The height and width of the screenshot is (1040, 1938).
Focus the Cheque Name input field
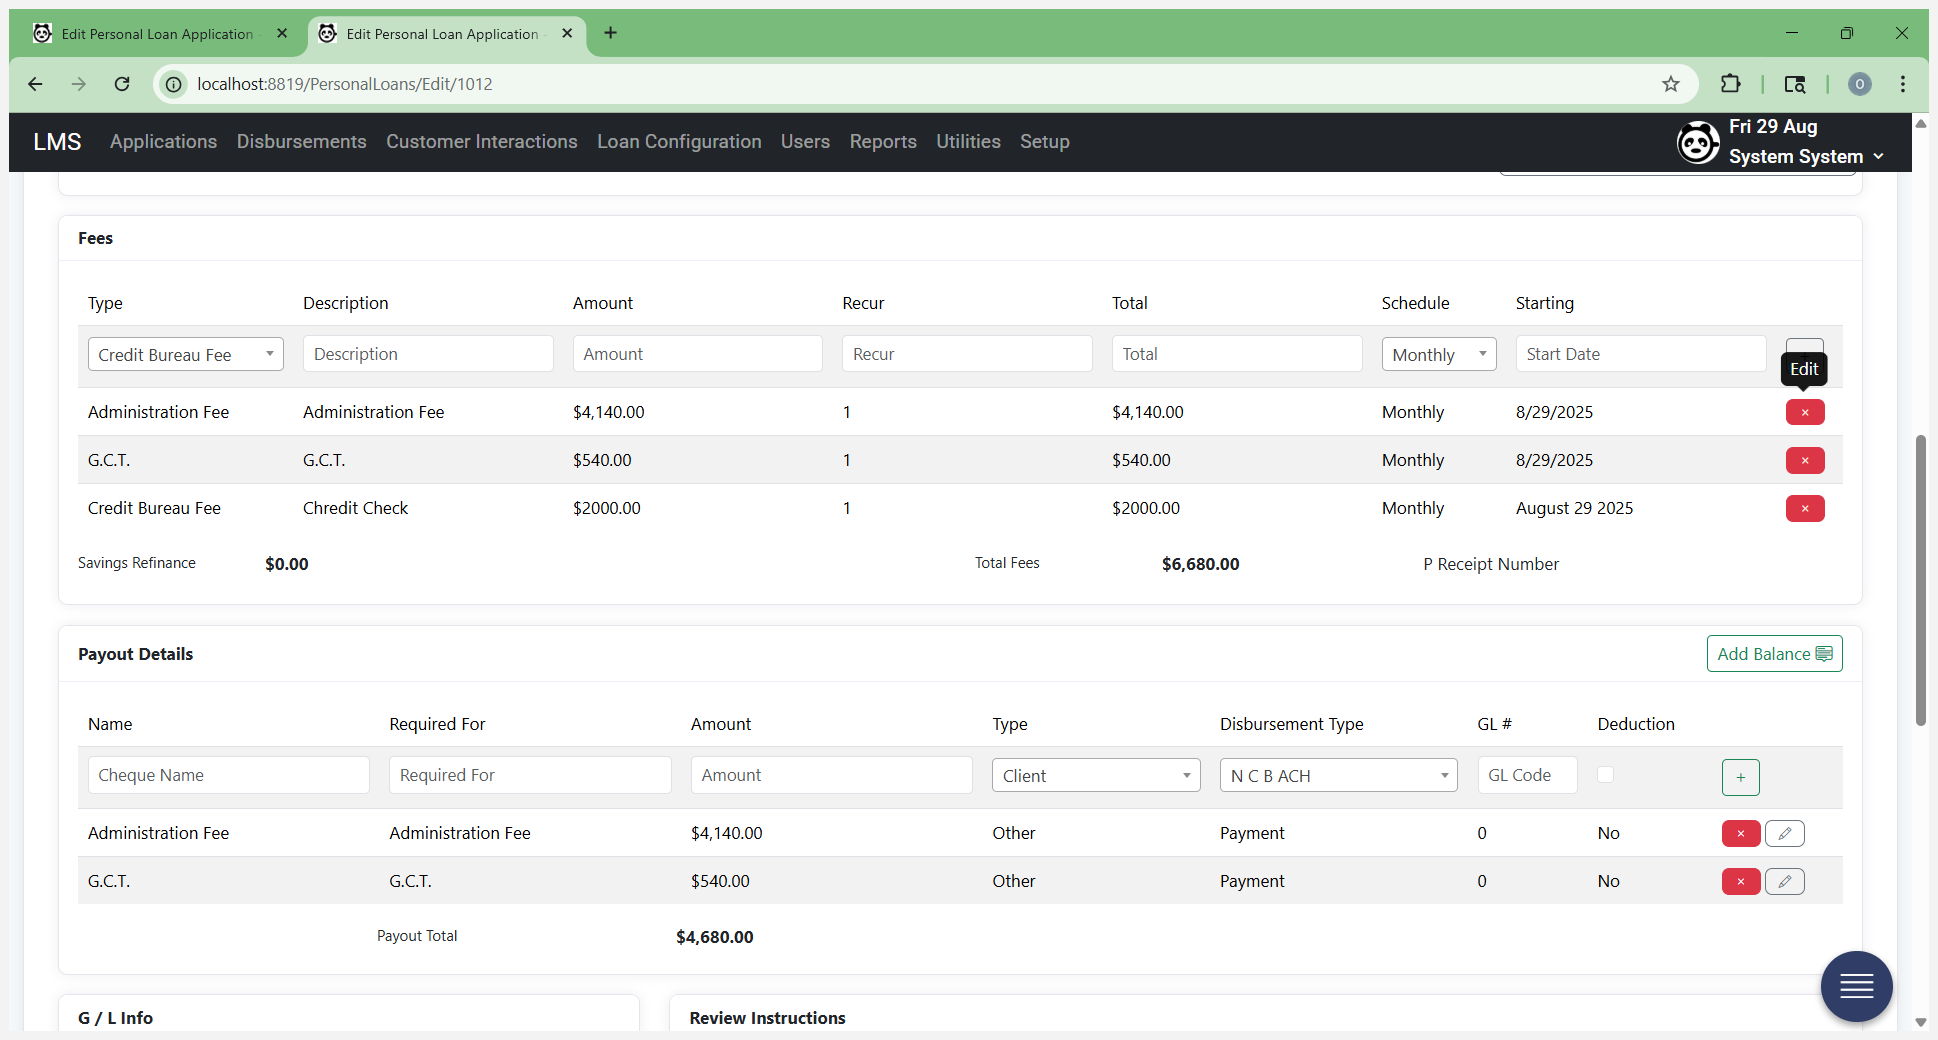[229, 775]
